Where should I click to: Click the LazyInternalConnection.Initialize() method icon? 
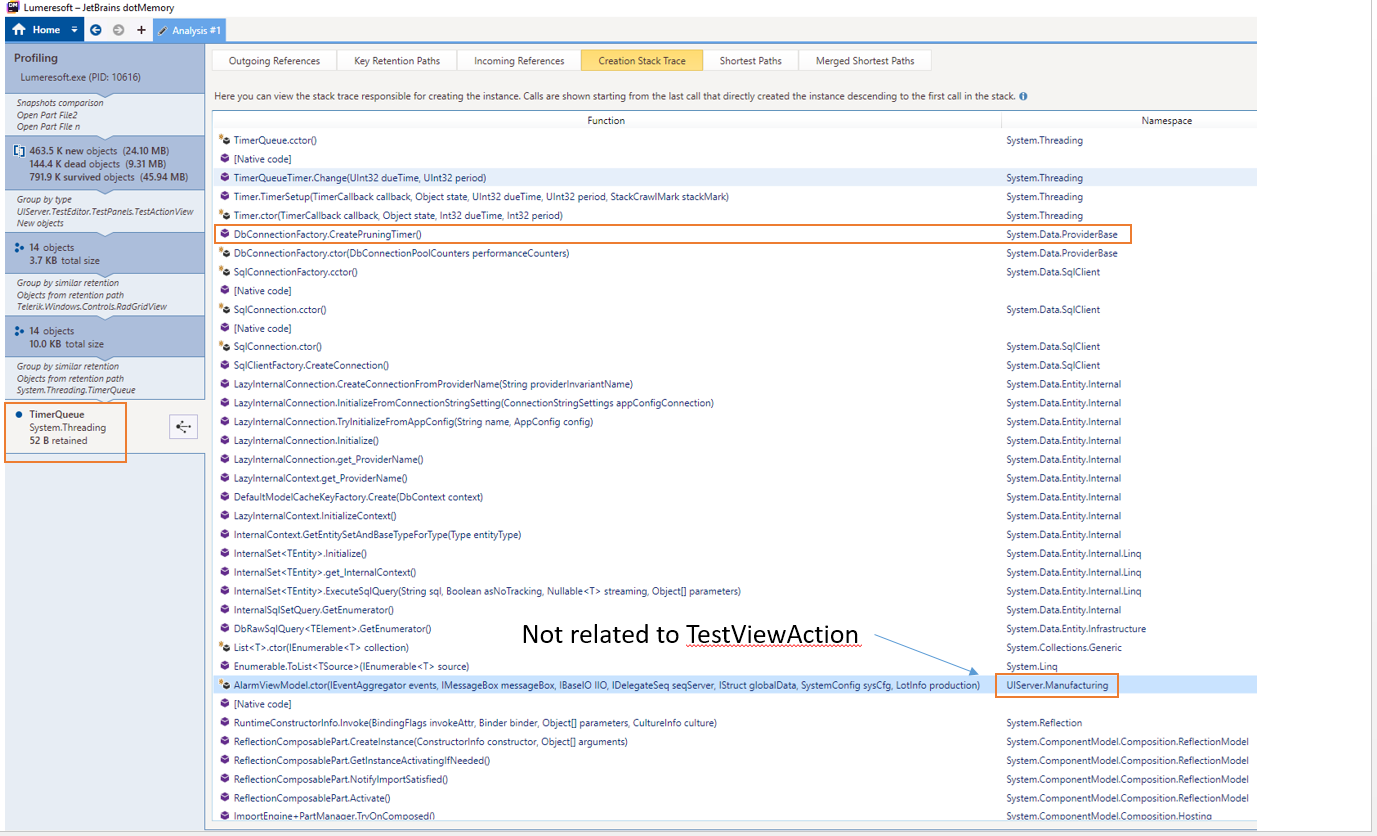(225, 440)
